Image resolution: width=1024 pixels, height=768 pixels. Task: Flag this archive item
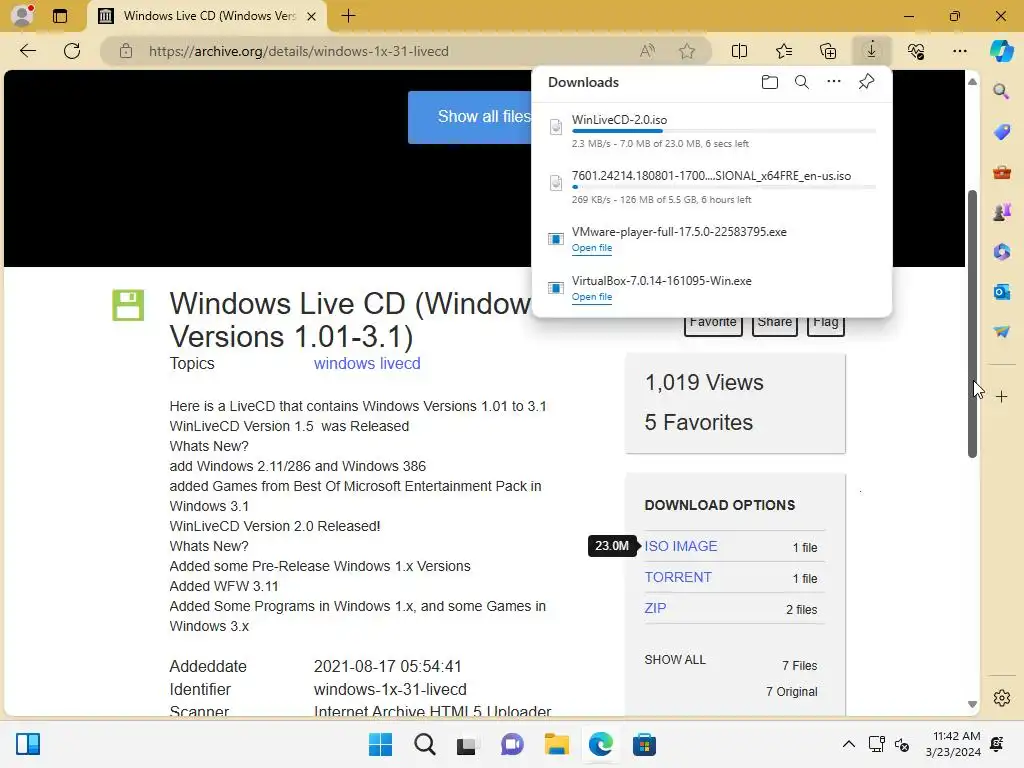click(825, 325)
